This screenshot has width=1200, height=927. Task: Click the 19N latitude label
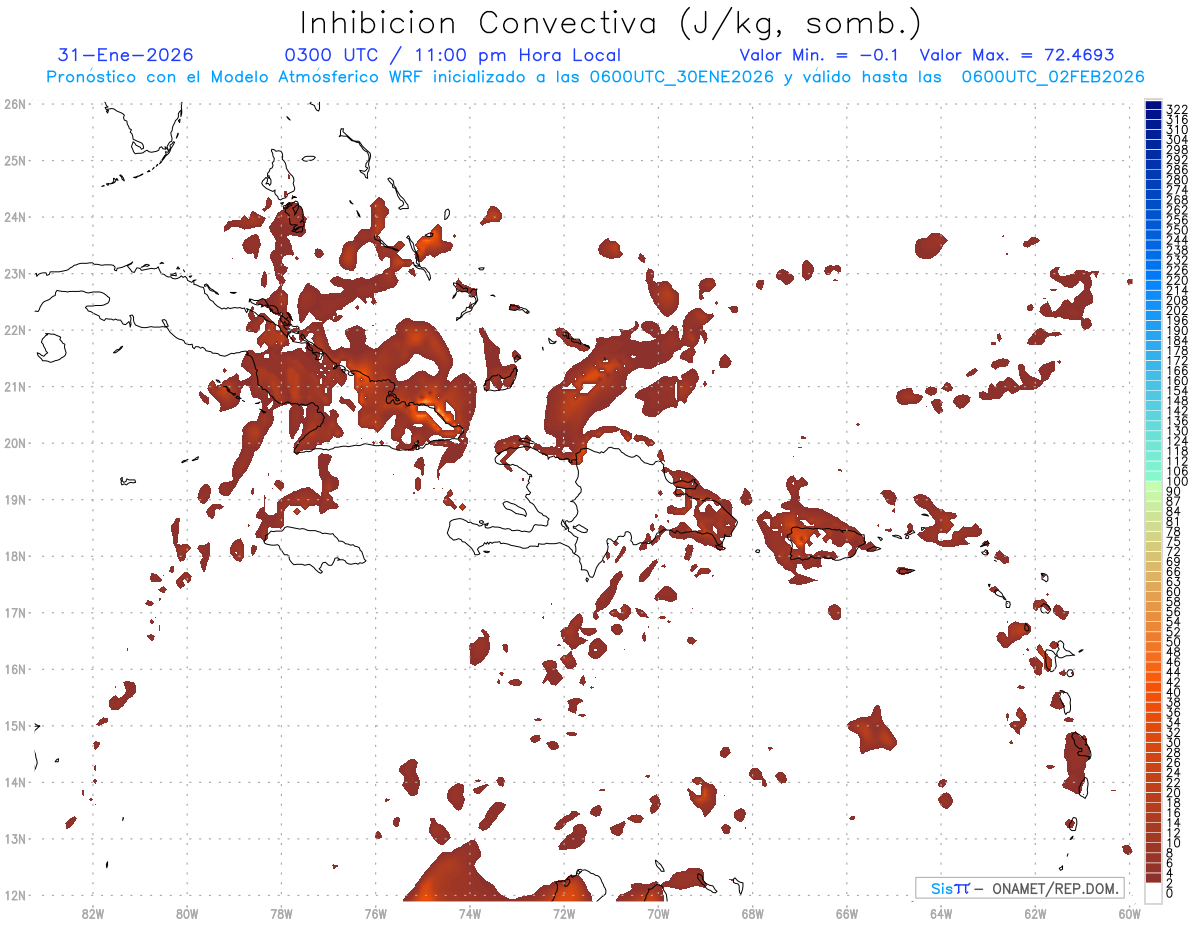click(15, 499)
